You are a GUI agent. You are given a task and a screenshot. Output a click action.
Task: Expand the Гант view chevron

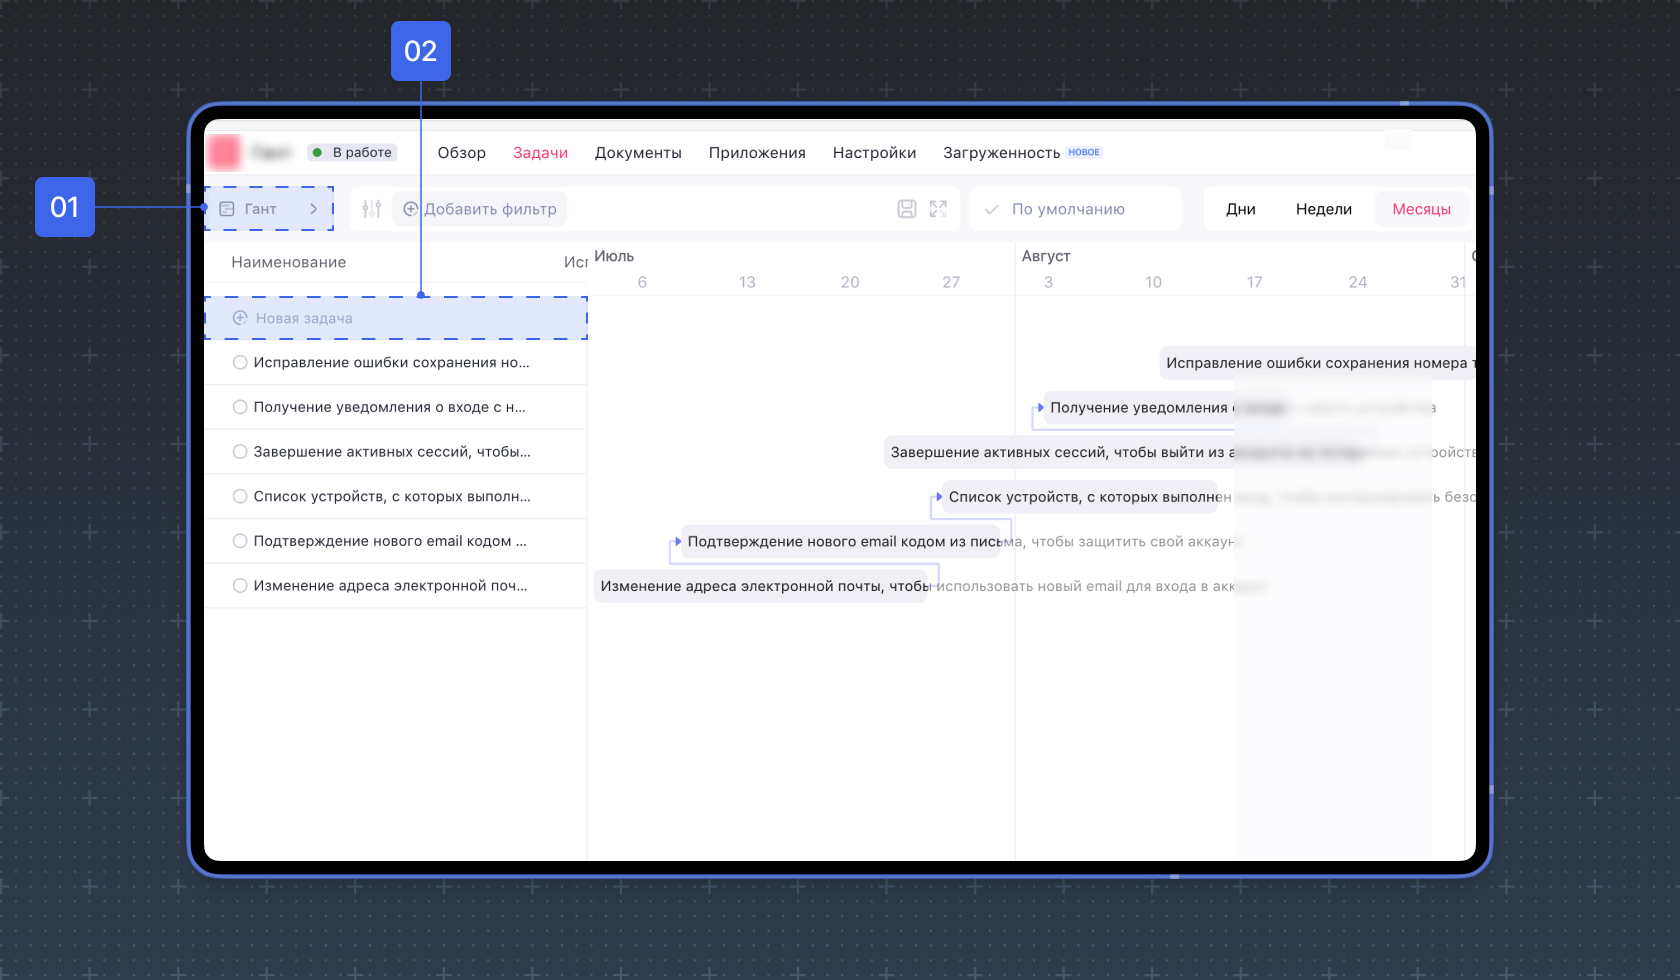pyautogui.click(x=314, y=209)
